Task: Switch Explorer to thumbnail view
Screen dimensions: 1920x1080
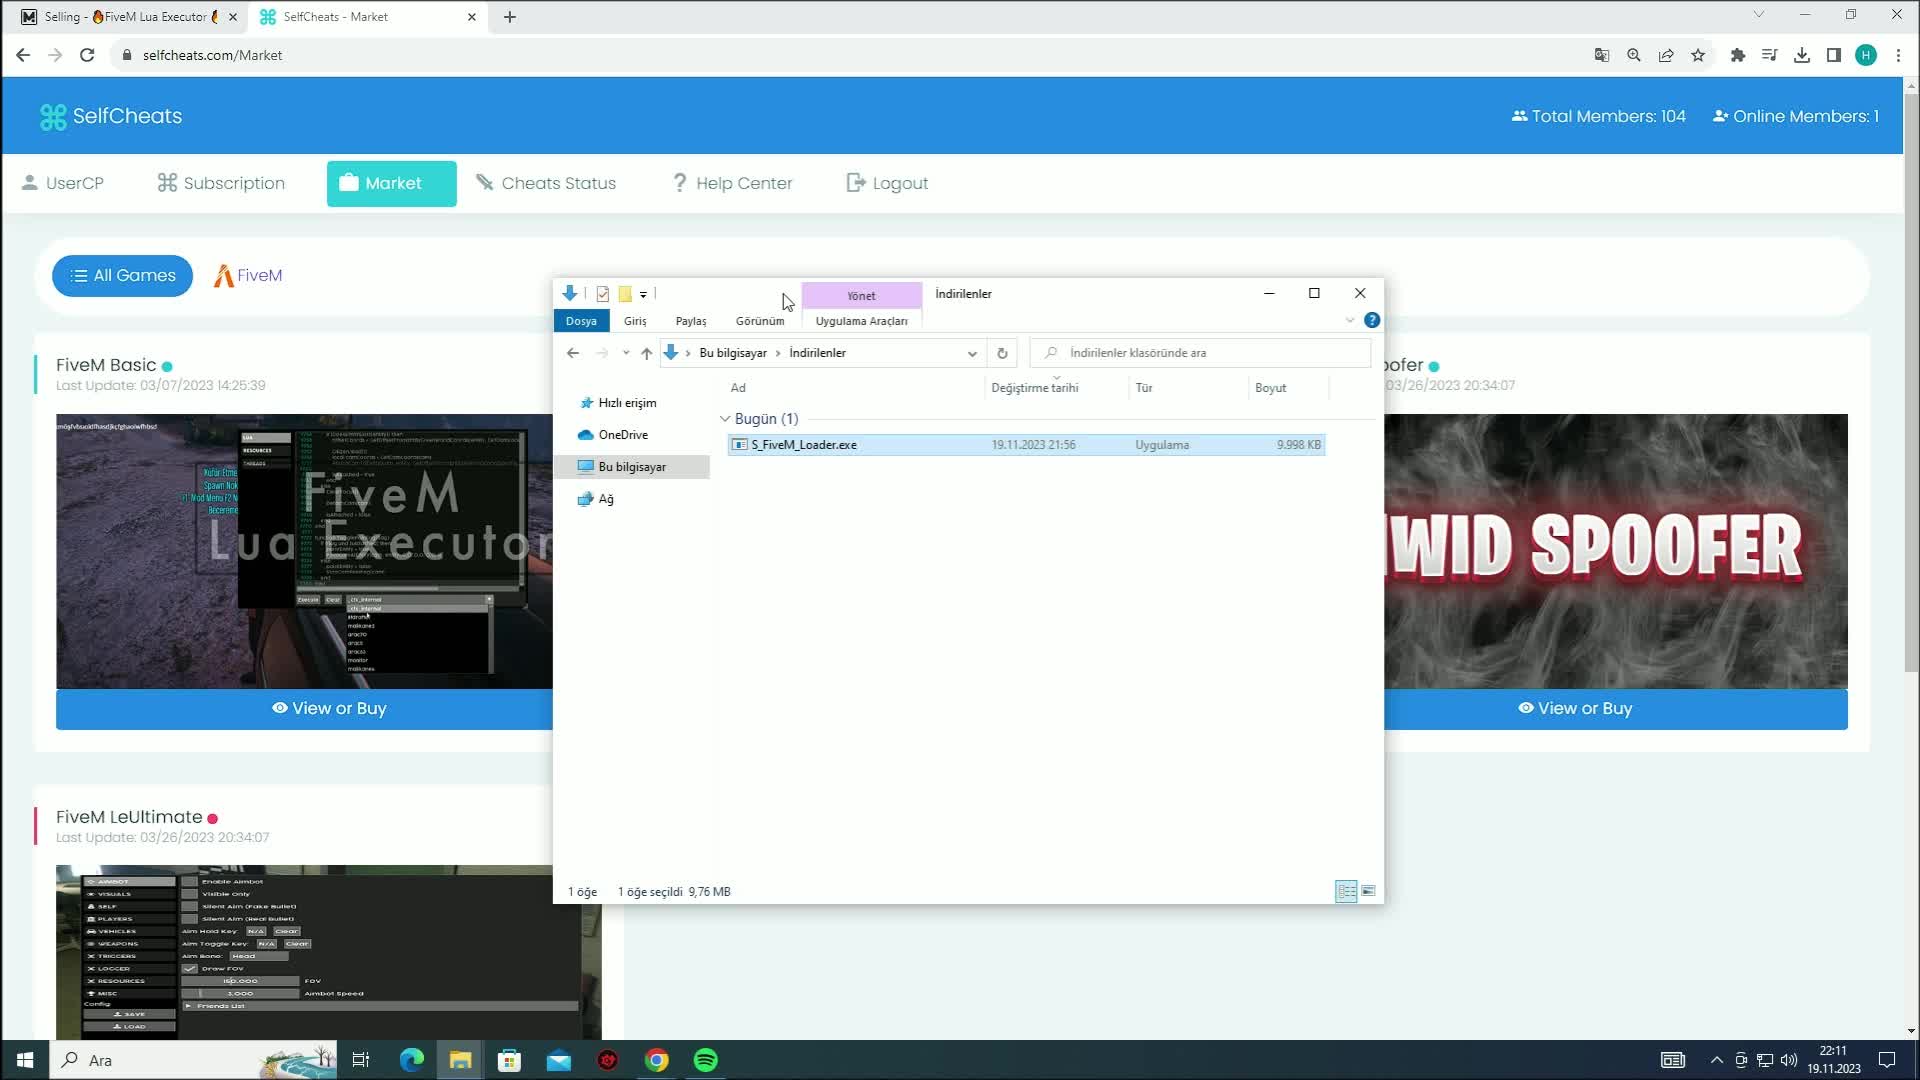Action: pyautogui.click(x=1368, y=891)
